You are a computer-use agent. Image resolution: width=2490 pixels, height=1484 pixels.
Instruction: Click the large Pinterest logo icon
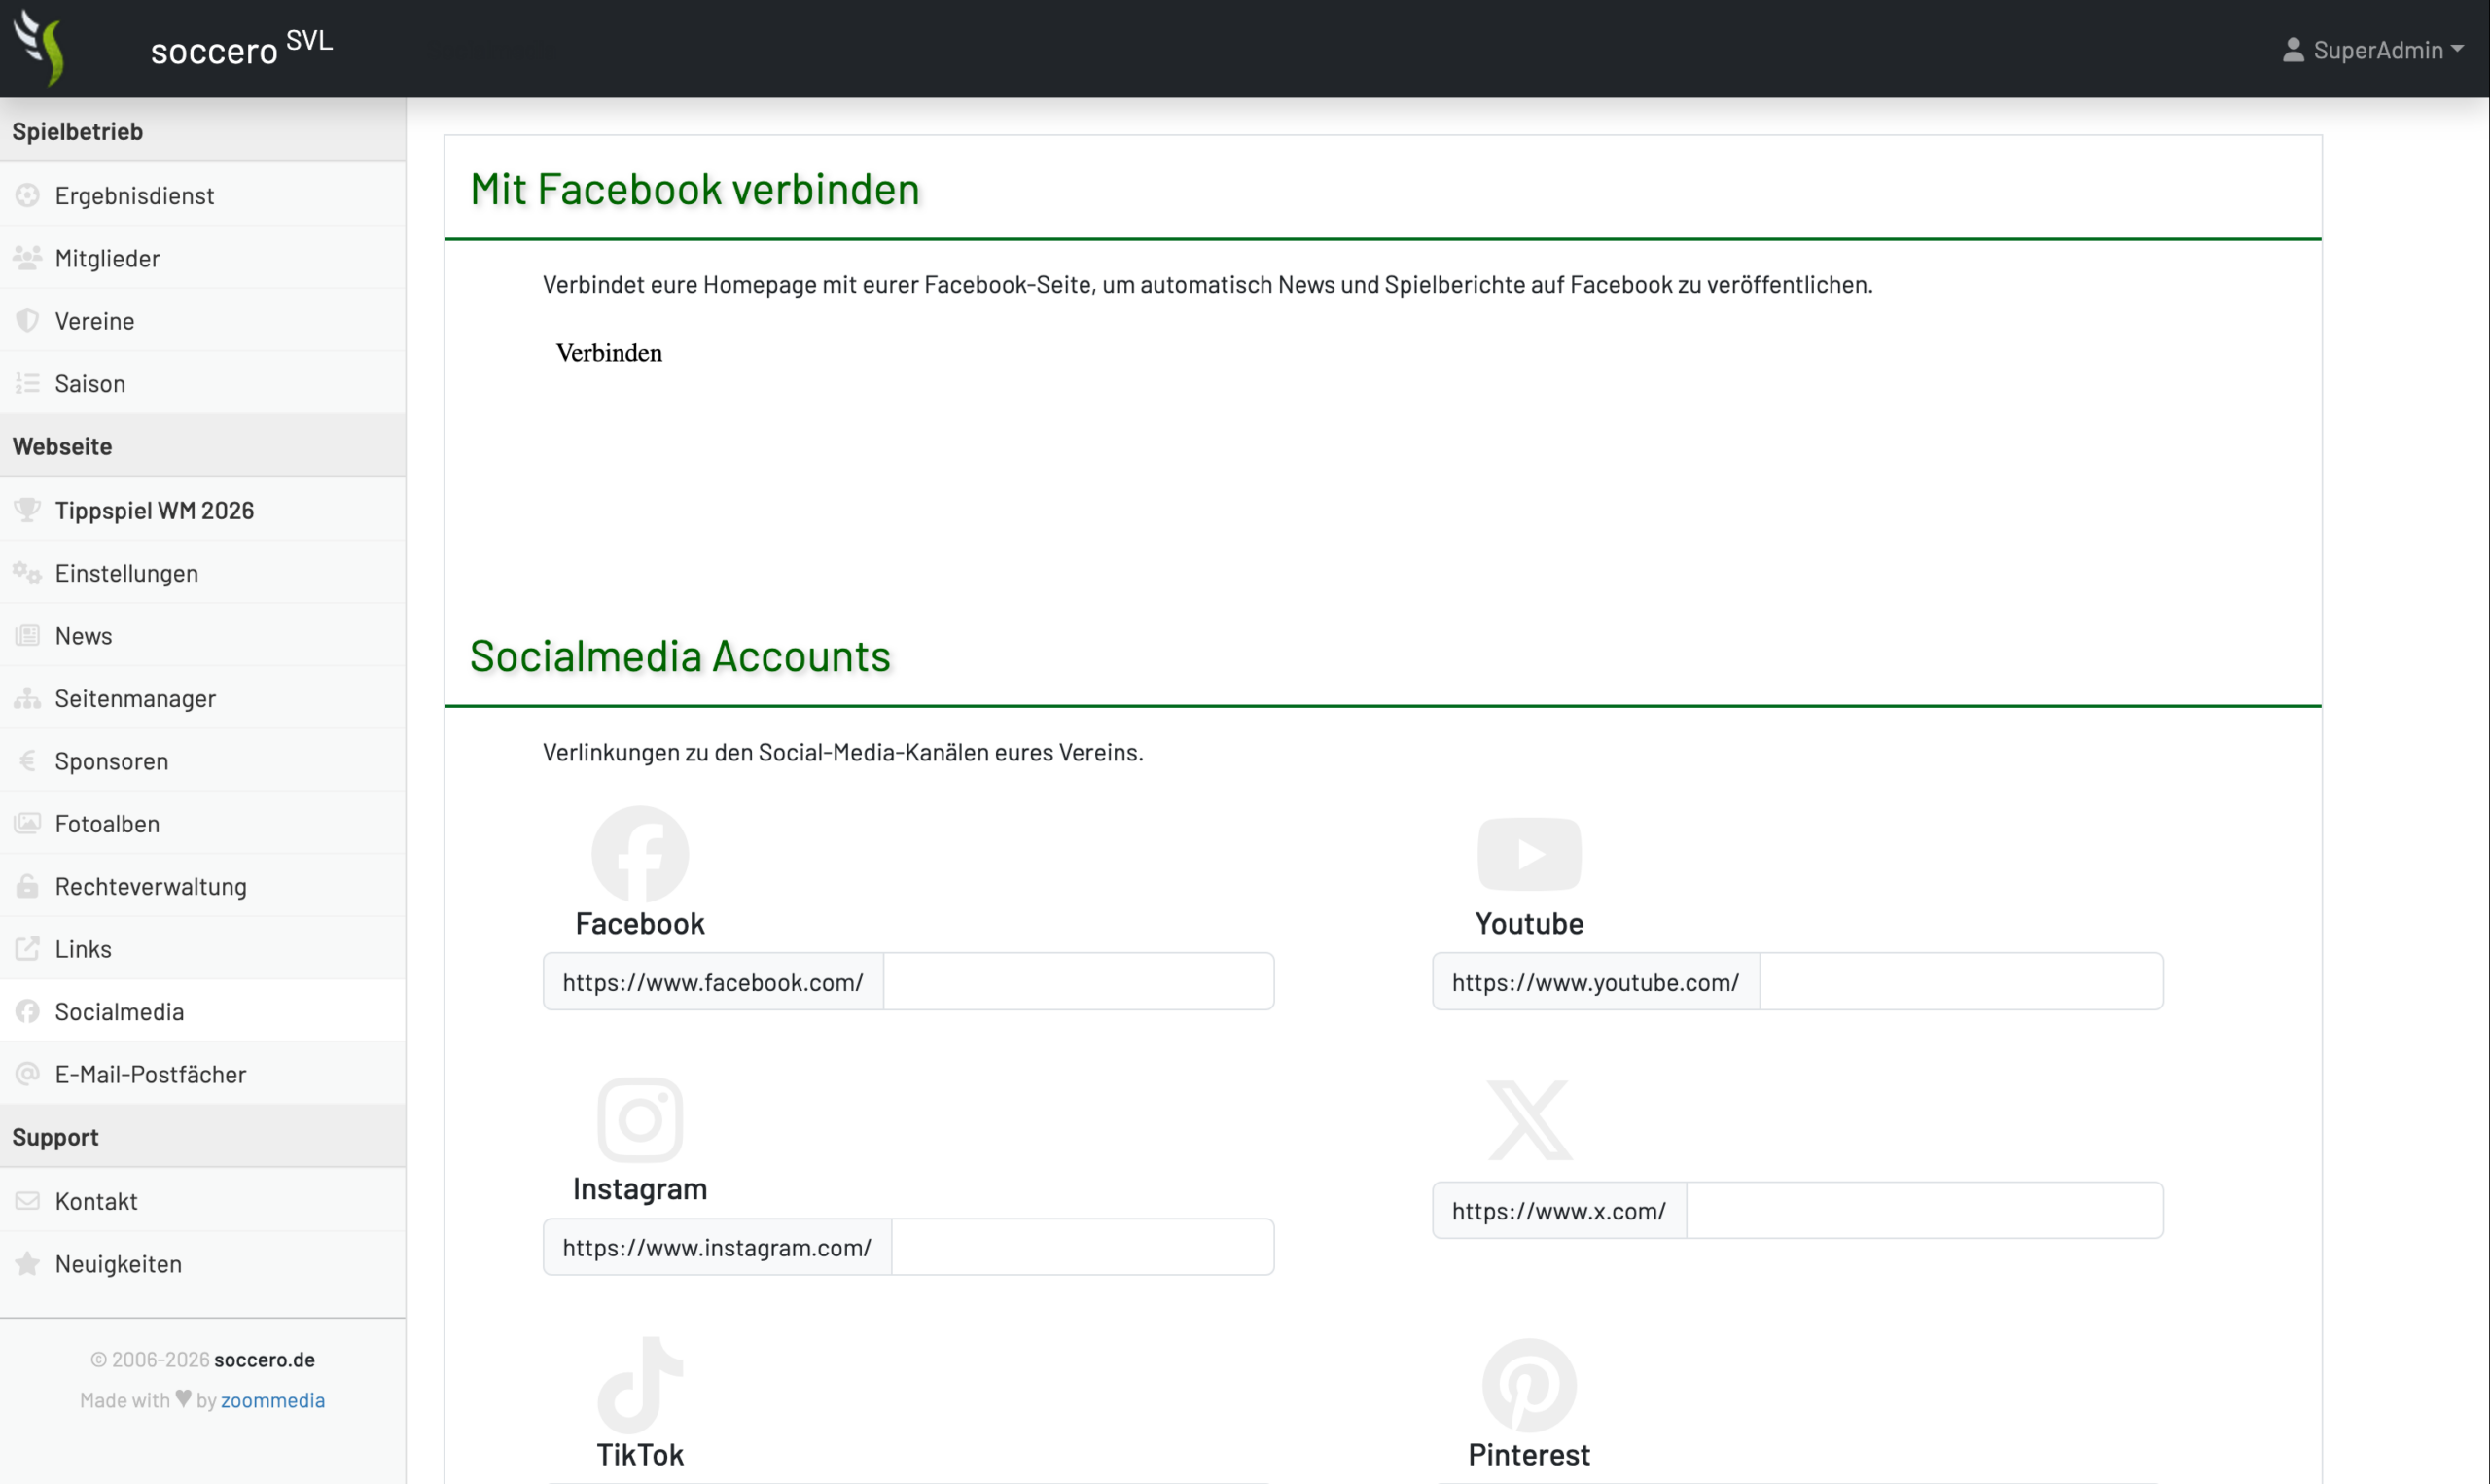pyautogui.click(x=1529, y=1386)
